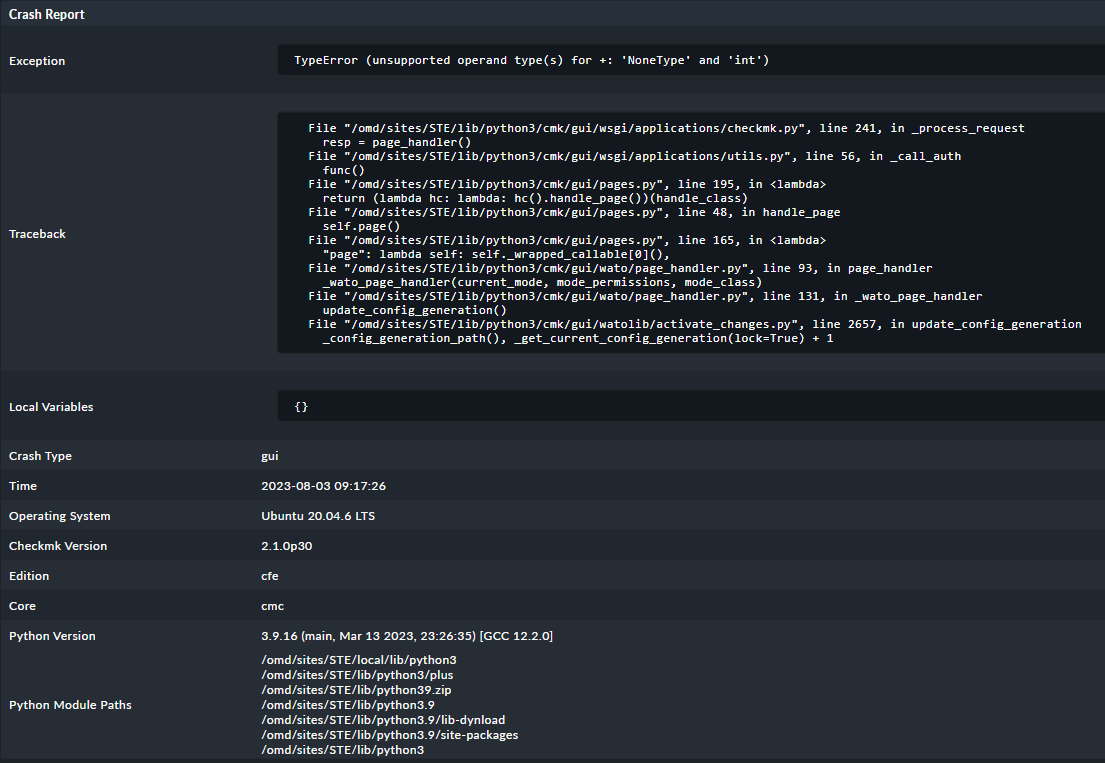Select the Checkmk version 2.1.0p30 value
1105x763 pixels.
(x=289, y=546)
